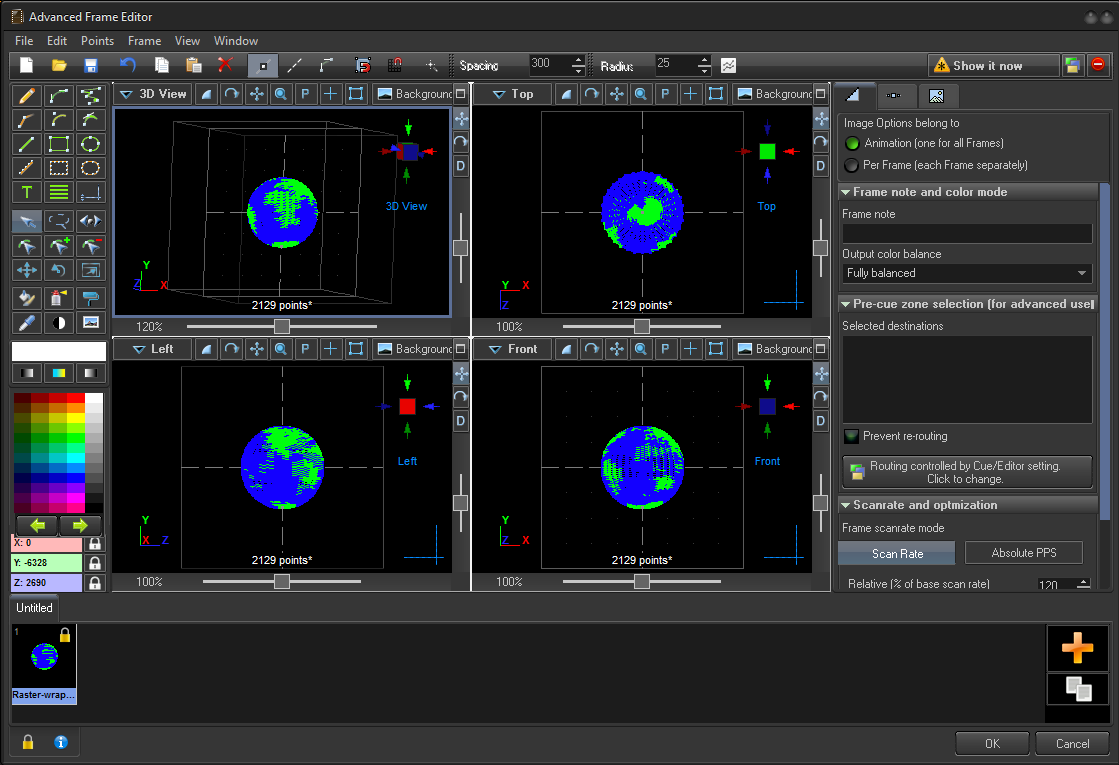Click the Absolute PPS button

1023,553
